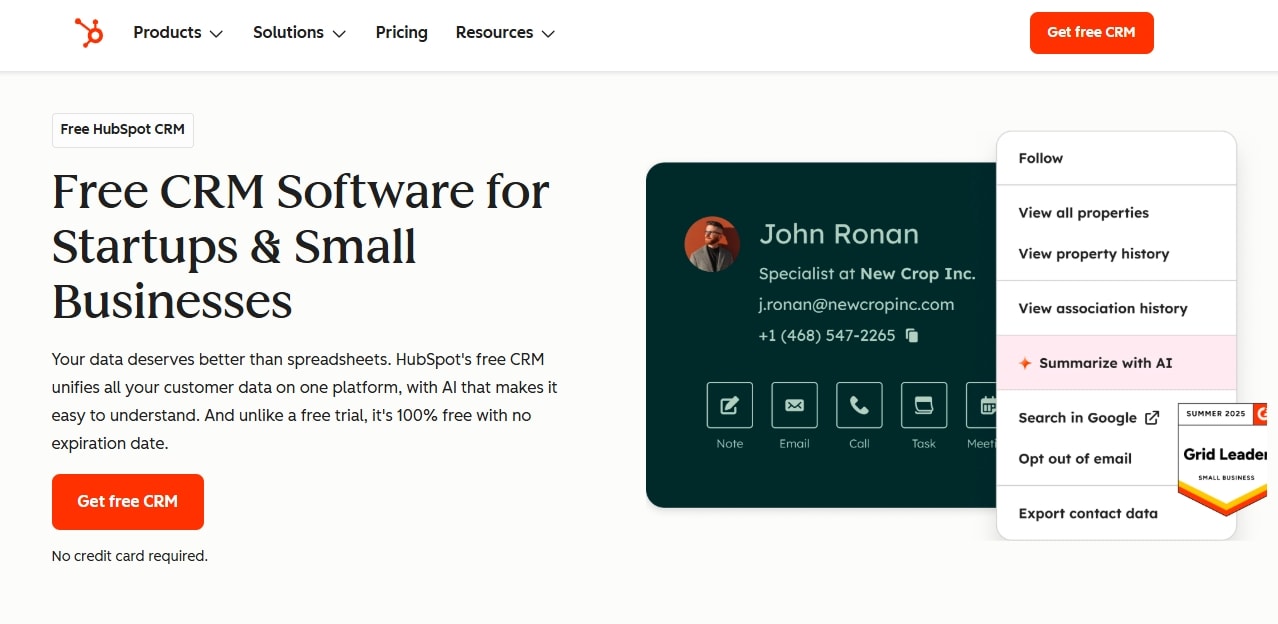Image resolution: width=1278 pixels, height=624 pixels.
Task: Open the Note icon on contact card
Action: click(x=730, y=405)
